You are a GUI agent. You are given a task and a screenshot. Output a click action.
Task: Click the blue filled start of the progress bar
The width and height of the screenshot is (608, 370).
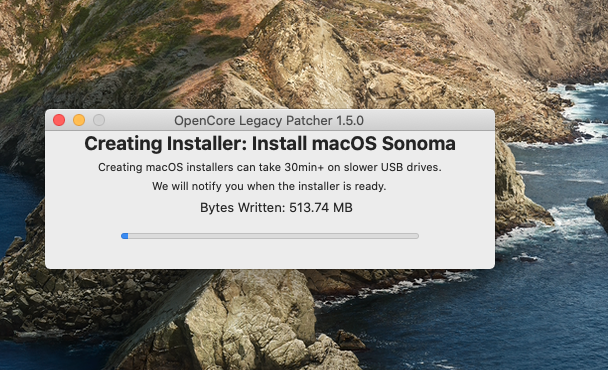(124, 236)
